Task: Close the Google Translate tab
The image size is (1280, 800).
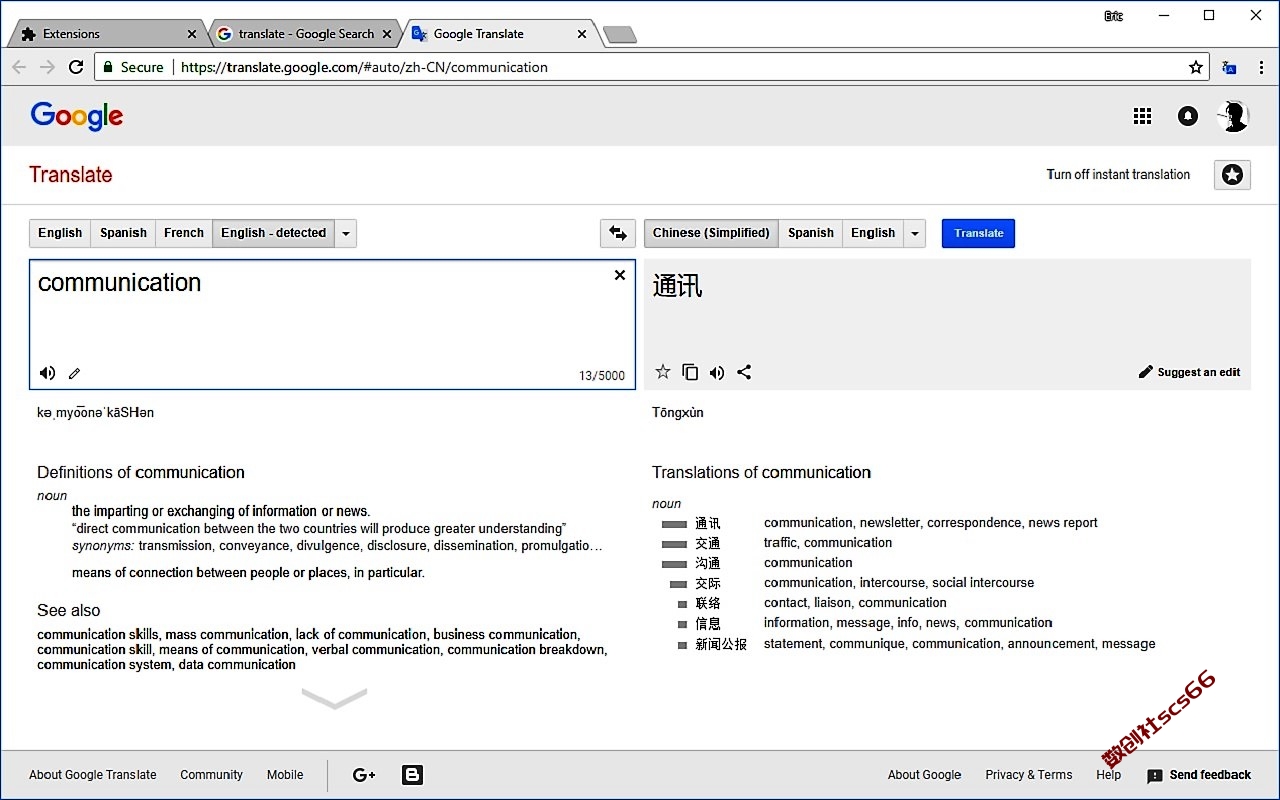Action: coord(582,34)
